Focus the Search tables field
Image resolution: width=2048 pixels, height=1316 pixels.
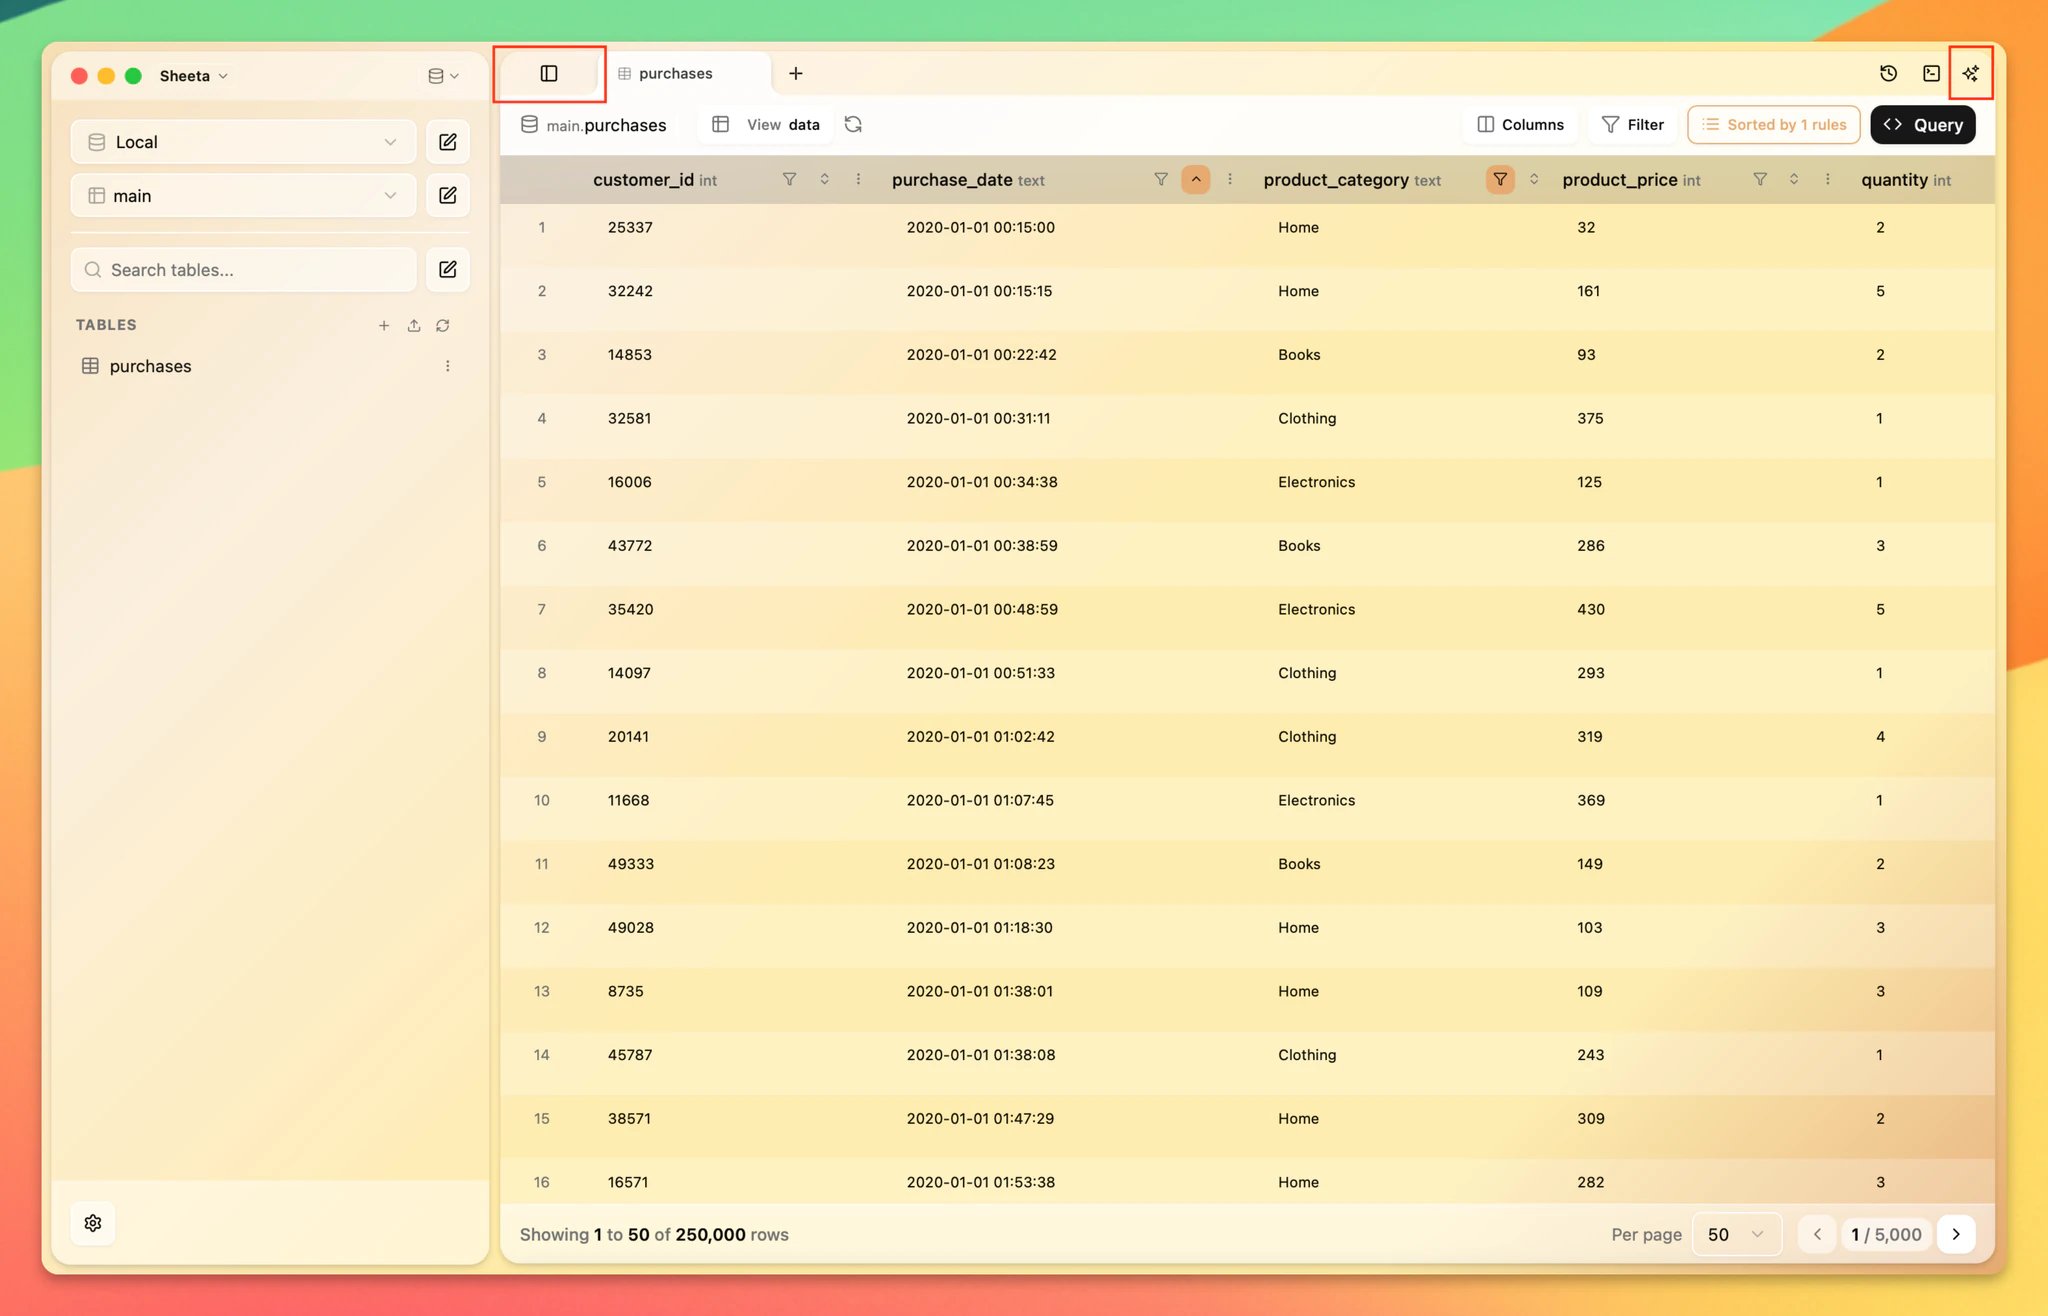tap(243, 270)
